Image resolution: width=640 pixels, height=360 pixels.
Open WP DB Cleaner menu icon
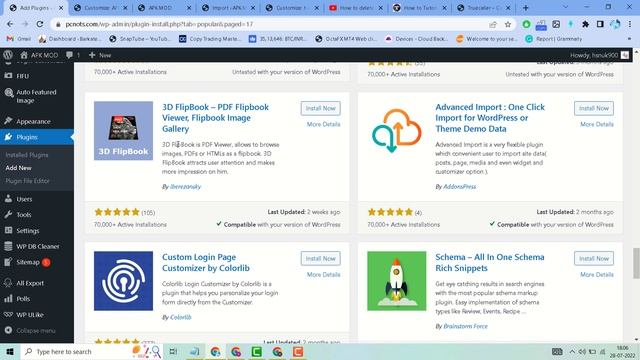click(8, 246)
